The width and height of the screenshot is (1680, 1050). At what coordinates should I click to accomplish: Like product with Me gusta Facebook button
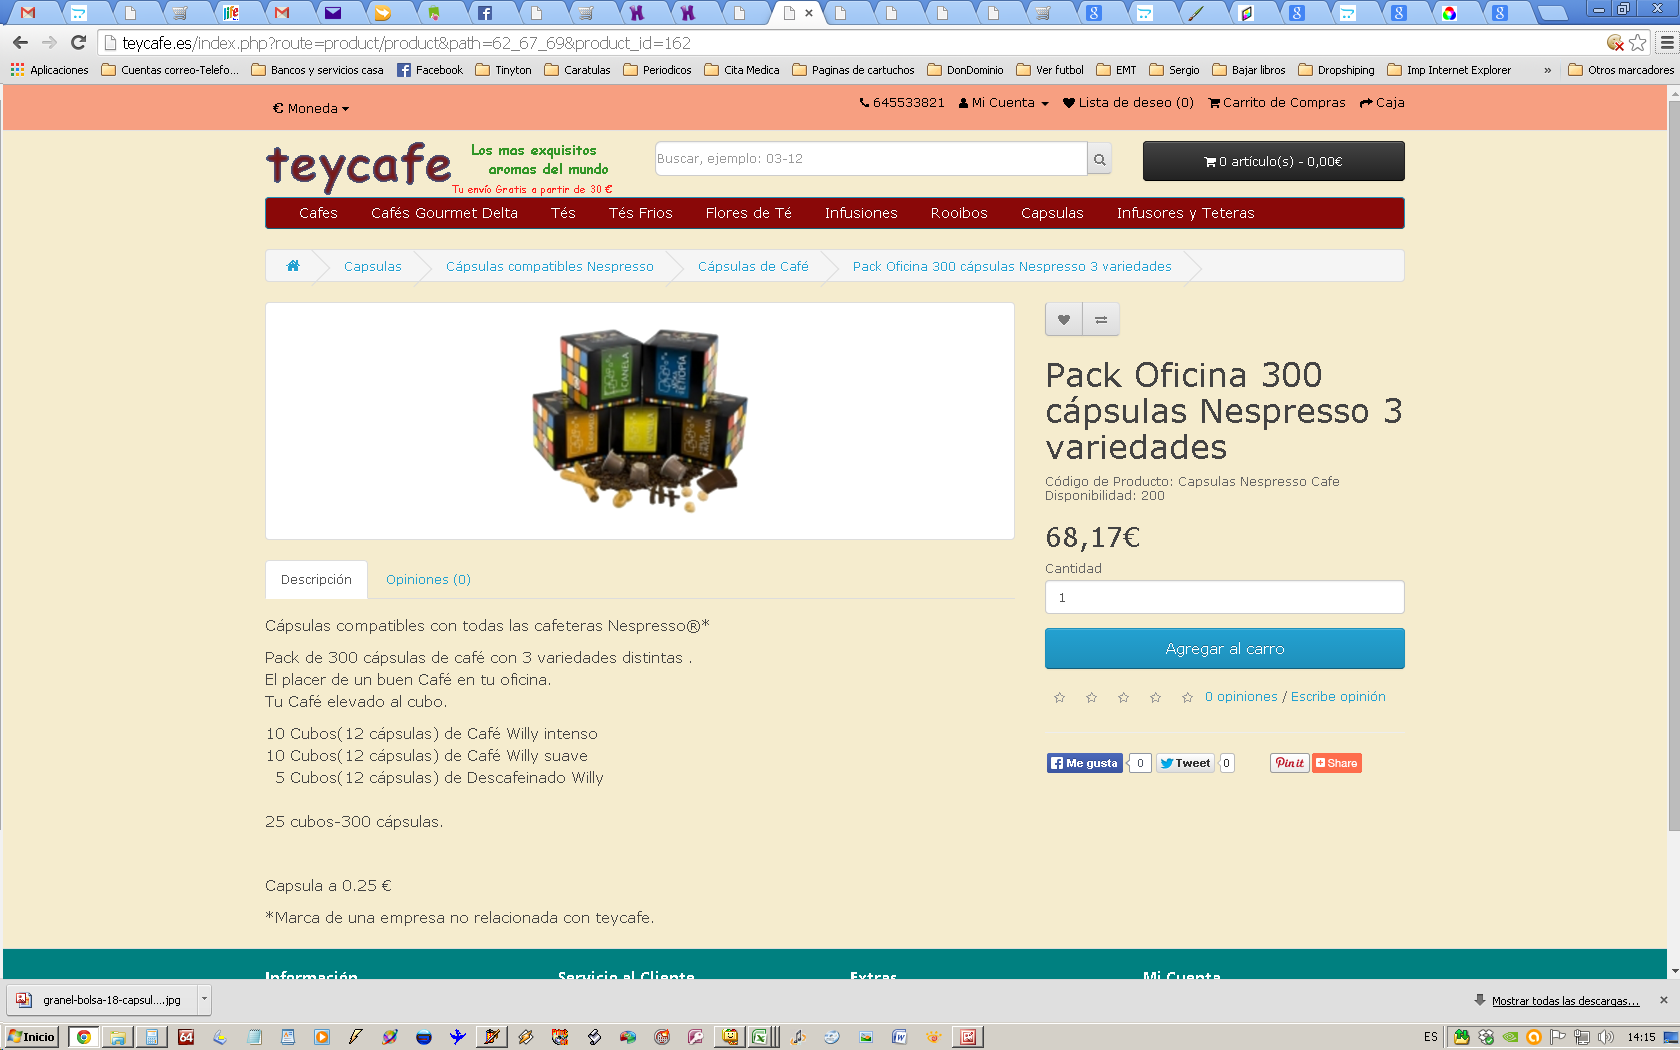point(1085,763)
